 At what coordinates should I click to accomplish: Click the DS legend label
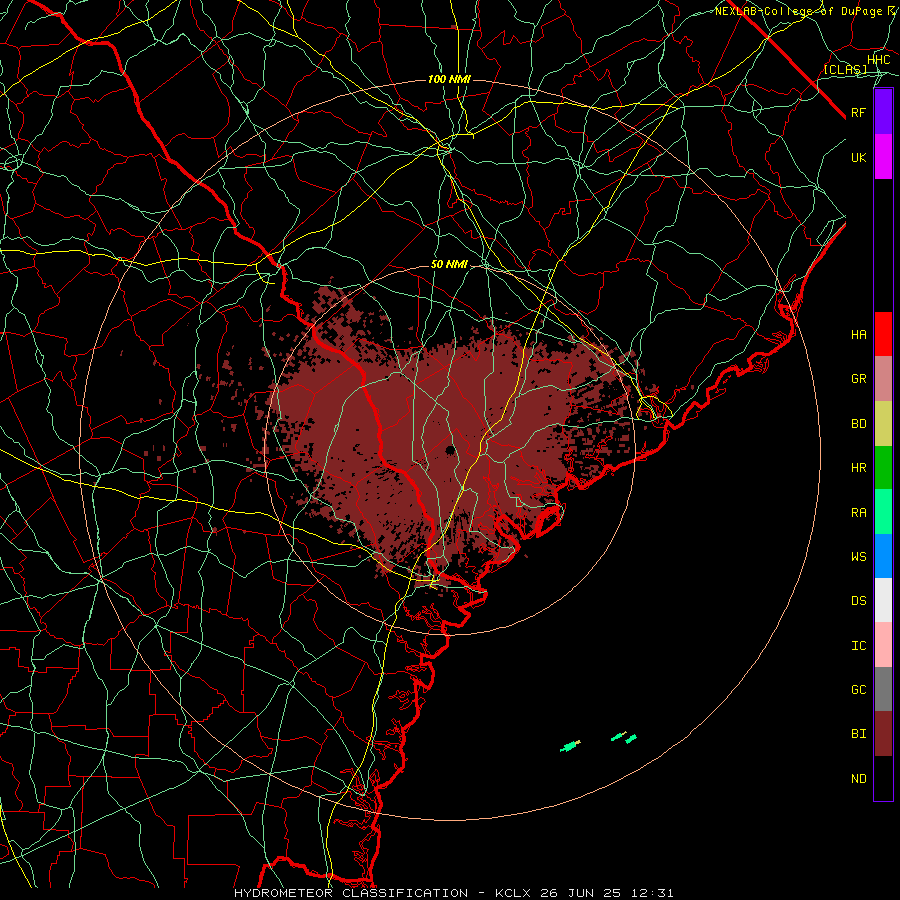pos(858,601)
